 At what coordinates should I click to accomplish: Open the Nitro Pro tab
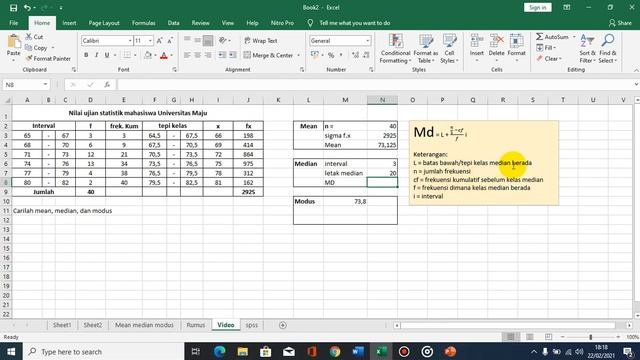point(282,23)
